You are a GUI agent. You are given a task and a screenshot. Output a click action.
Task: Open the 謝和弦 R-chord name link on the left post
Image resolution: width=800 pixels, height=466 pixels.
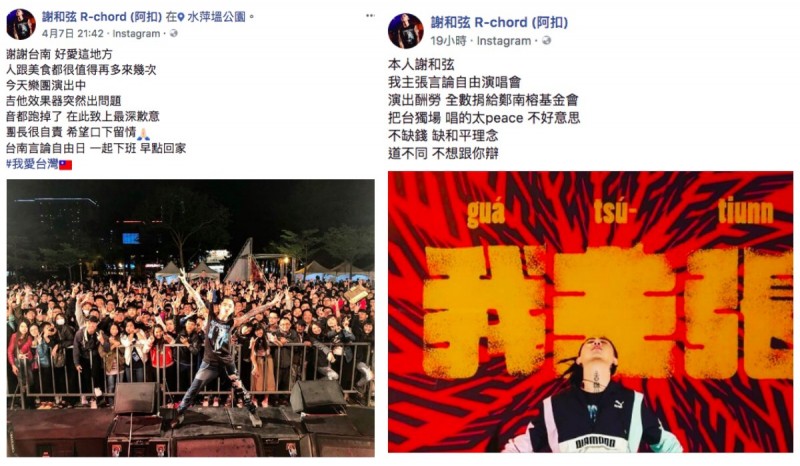pos(102,17)
